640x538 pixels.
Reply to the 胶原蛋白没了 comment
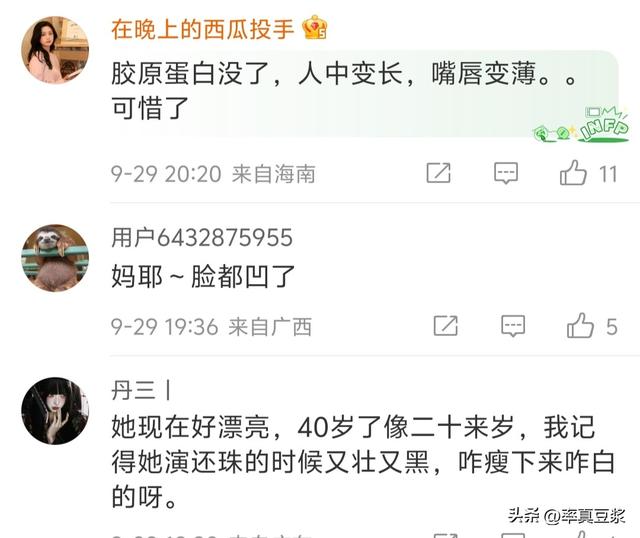point(506,173)
